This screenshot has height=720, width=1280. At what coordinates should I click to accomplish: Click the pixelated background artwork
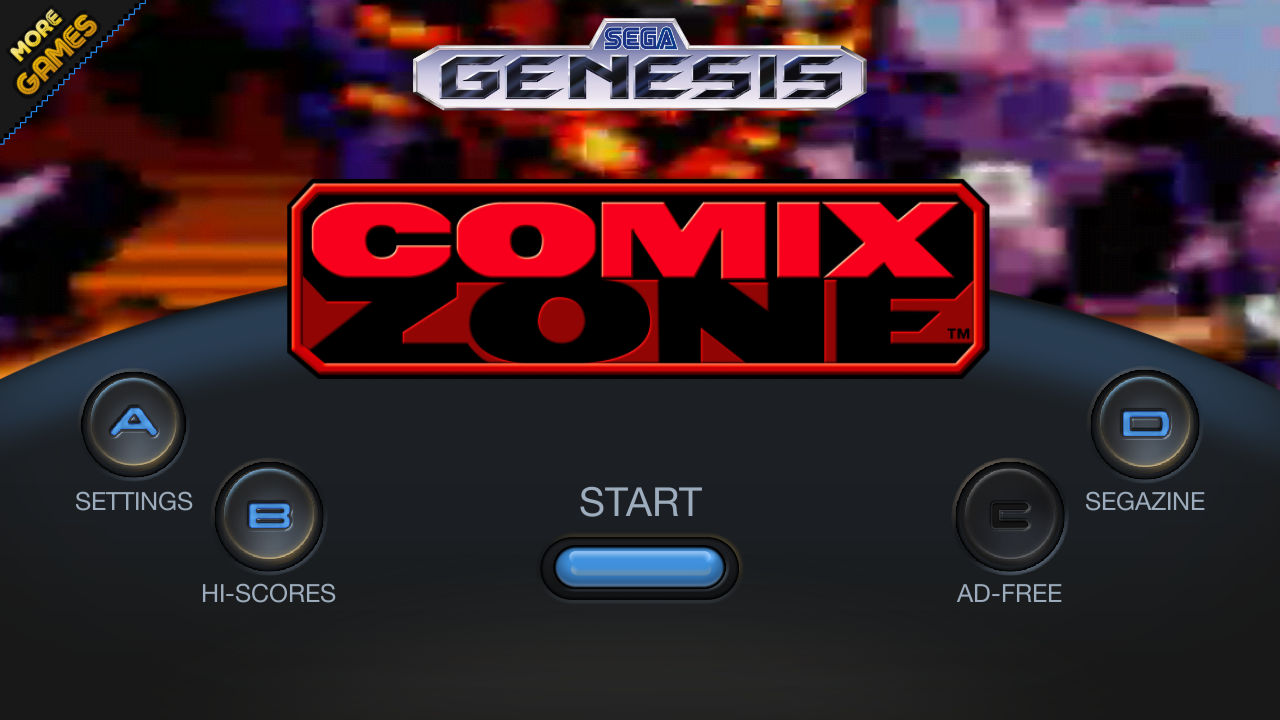pos(1100,150)
